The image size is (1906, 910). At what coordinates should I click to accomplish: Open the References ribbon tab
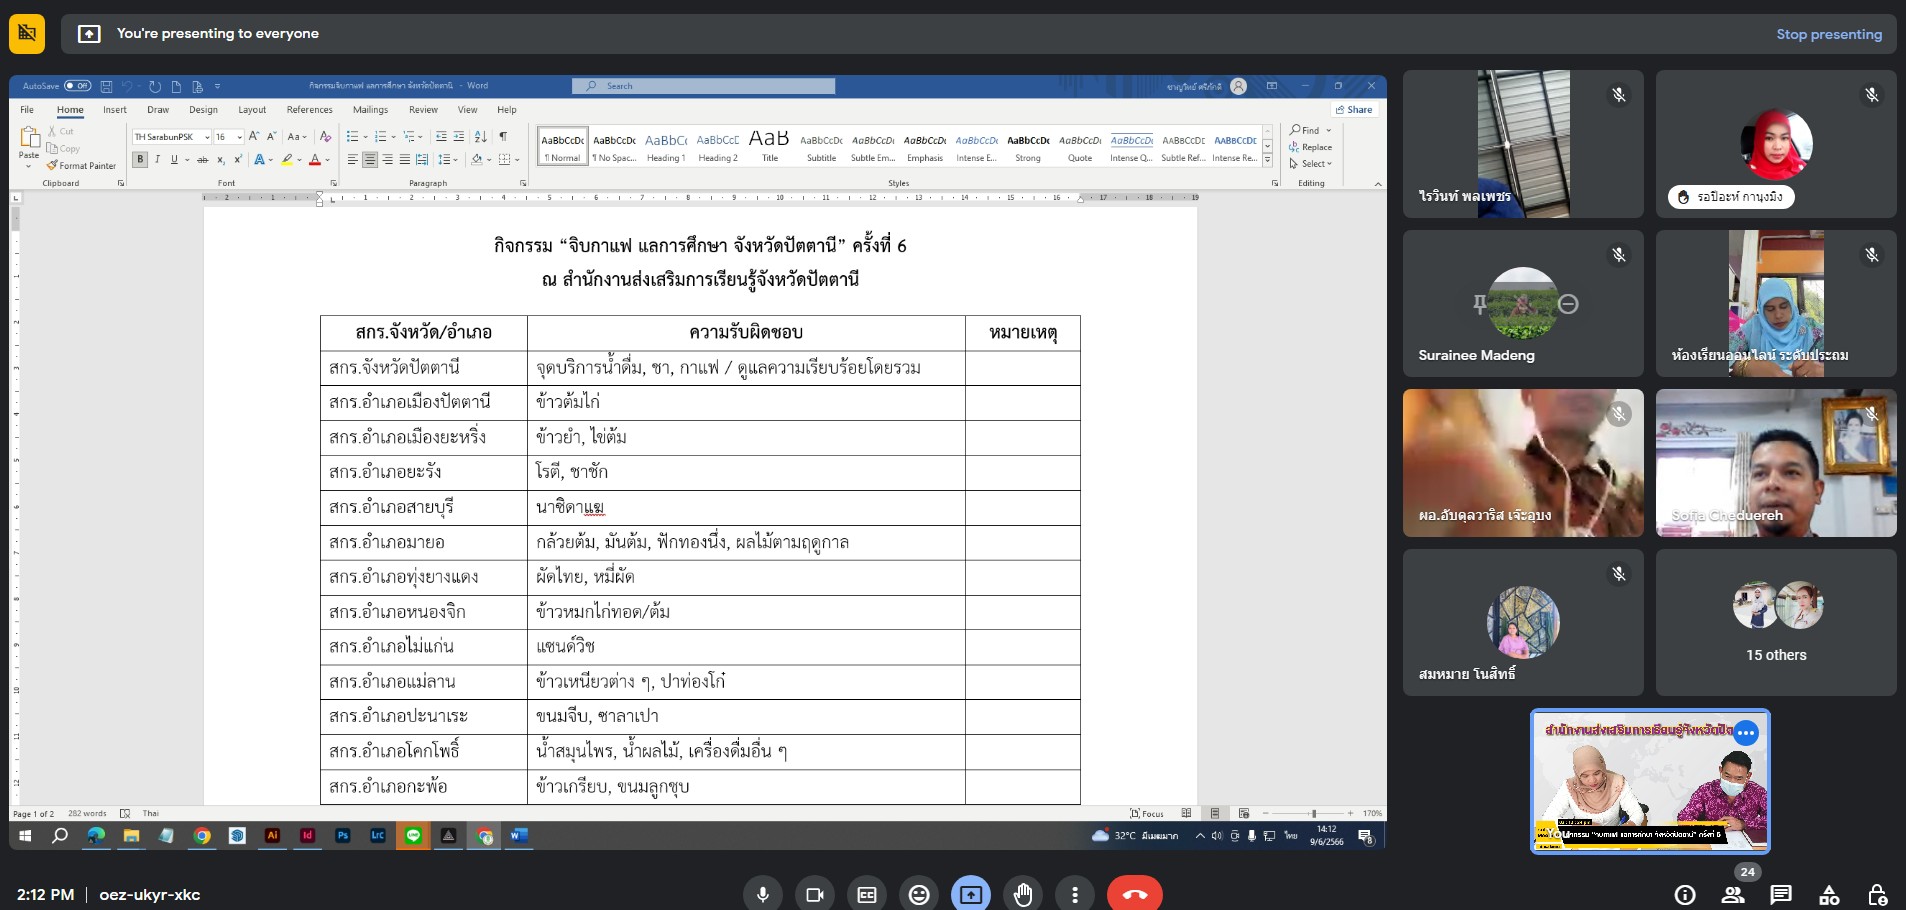[x=309, y=110]
